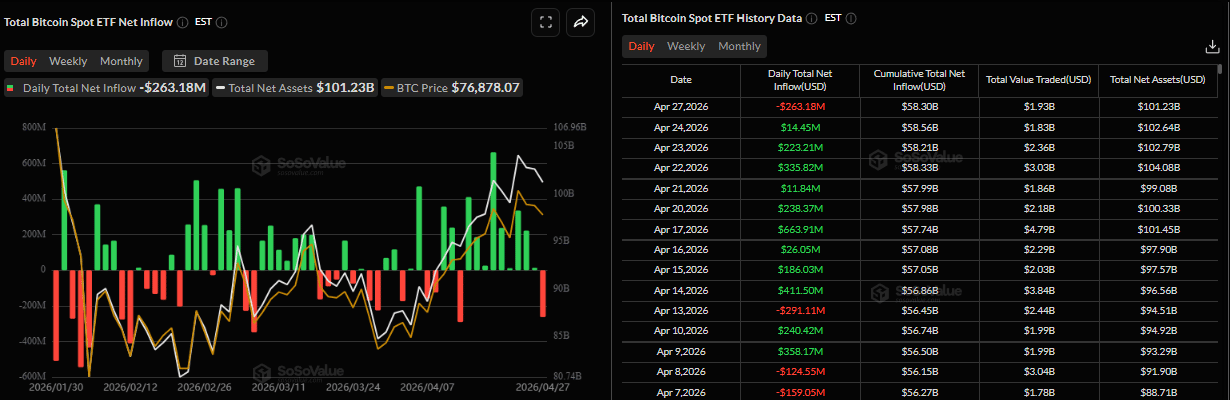Click info icon next to EST in history panel
The image size is (1230, 400).
point(851,18)
